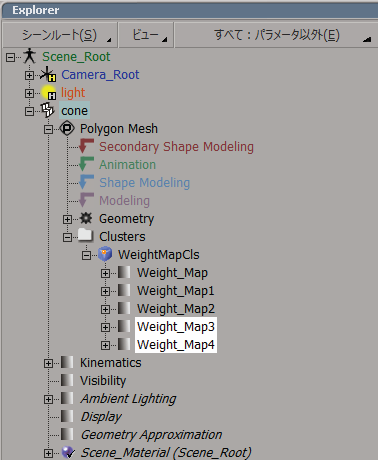The height and width of the screenshot is (460, 378).
Task: Click the Clusters folder icon
Action: point(86,236)
